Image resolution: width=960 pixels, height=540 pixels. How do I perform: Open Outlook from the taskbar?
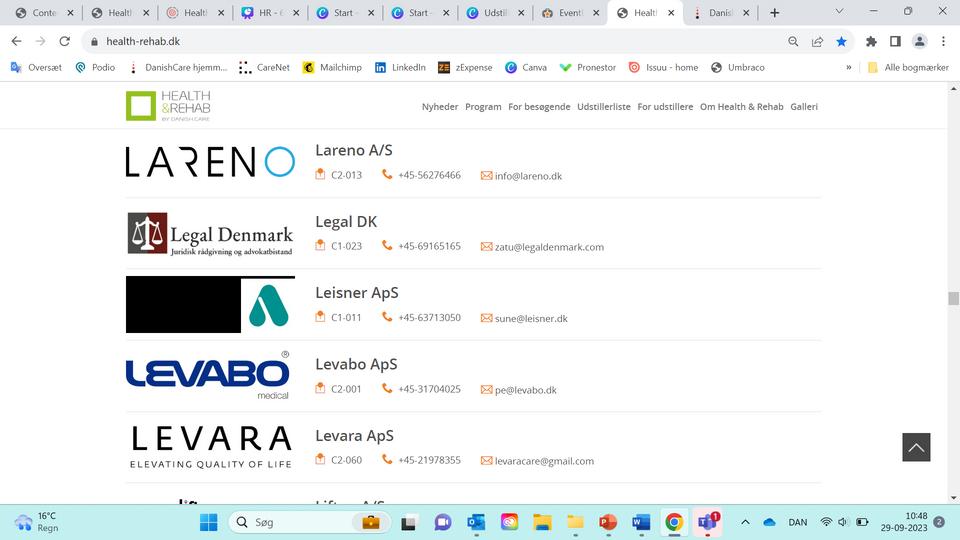point(476,522)
